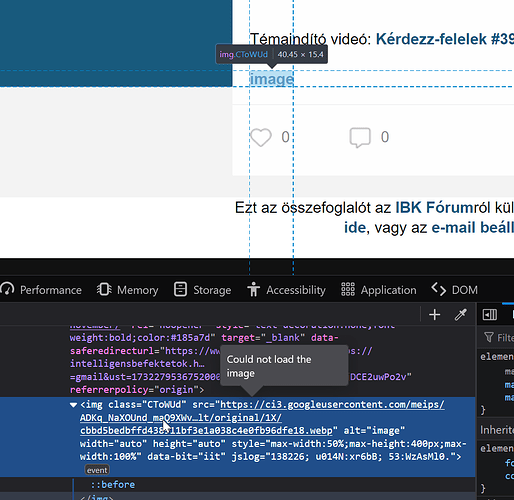
Task: Click the Memory chip icon
Action: (x=104, y=289)
